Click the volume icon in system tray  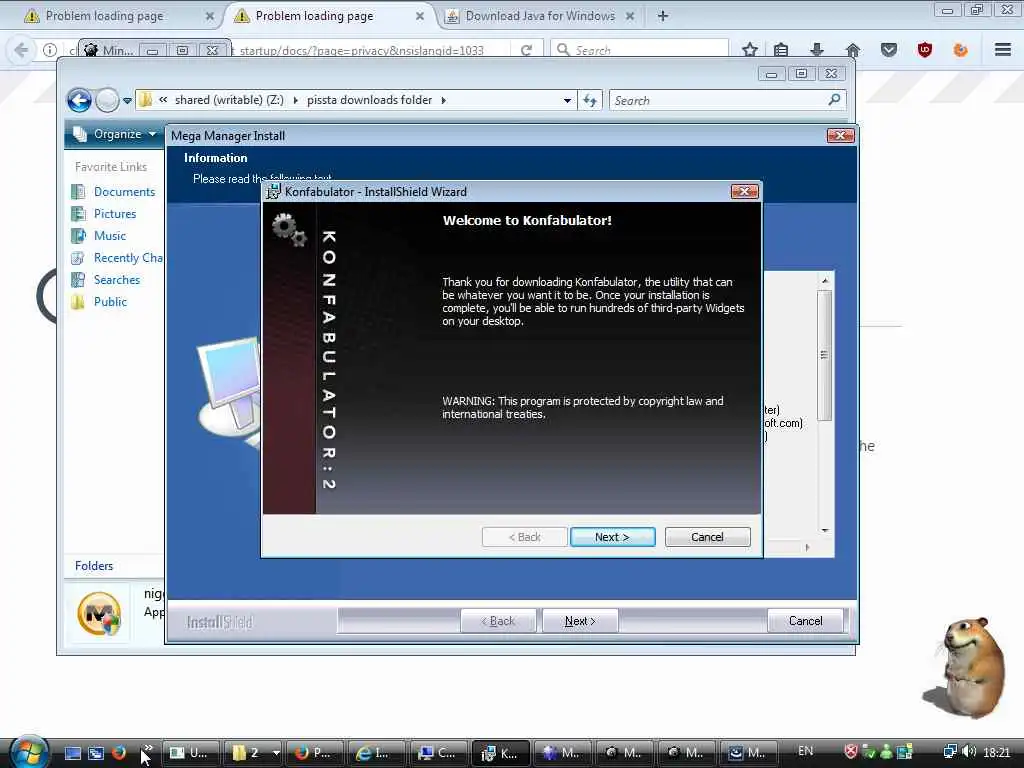[969, 752]
